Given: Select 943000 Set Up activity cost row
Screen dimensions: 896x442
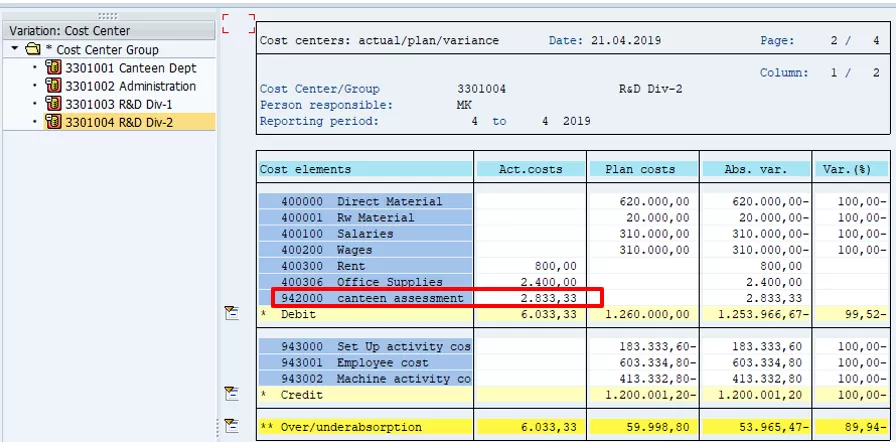Looking at the screenshot, I should [x=365, y=346].
